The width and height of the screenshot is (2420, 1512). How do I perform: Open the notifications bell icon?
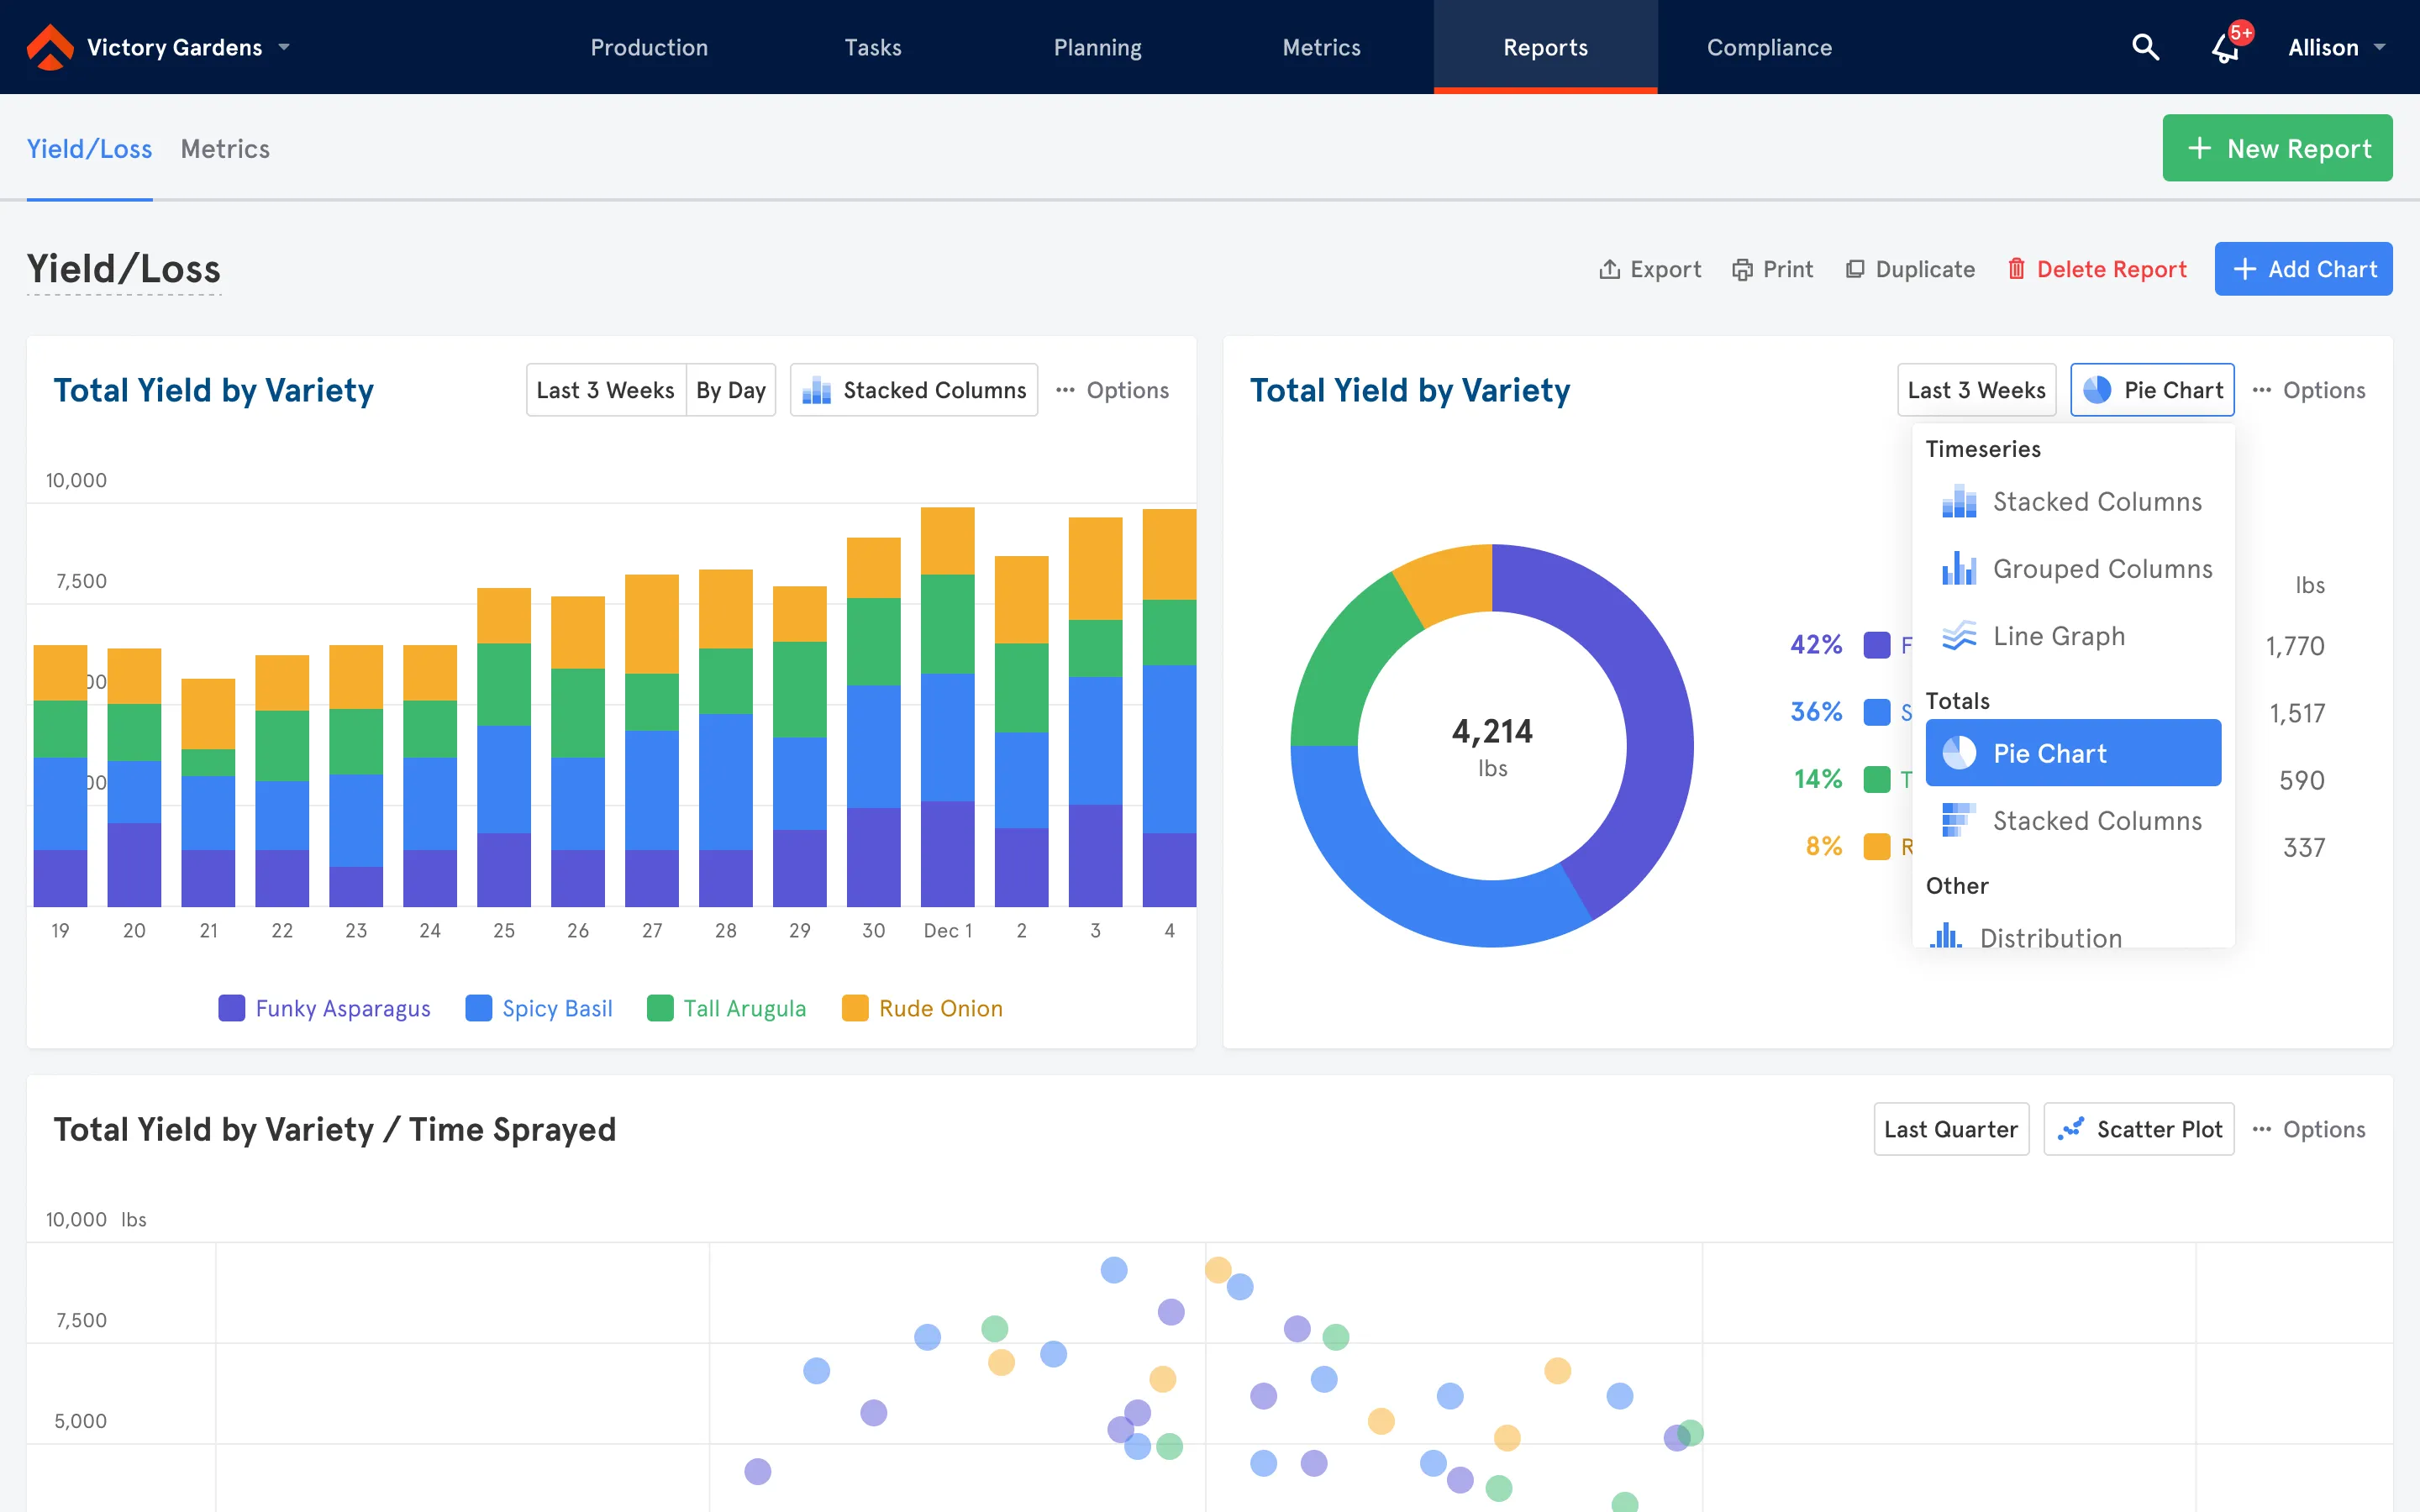[2226, 47]
